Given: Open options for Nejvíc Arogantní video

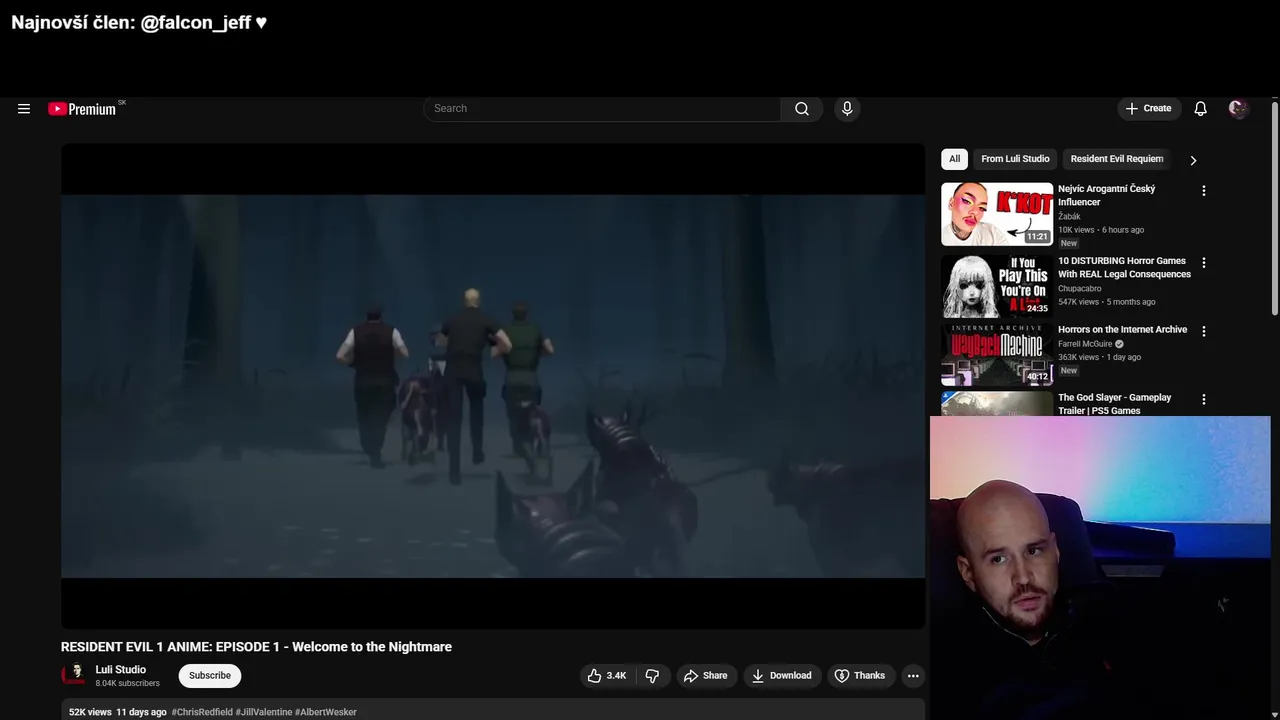Looking at the screenshot, I should pyautogui.click(x=1204, y=191).
